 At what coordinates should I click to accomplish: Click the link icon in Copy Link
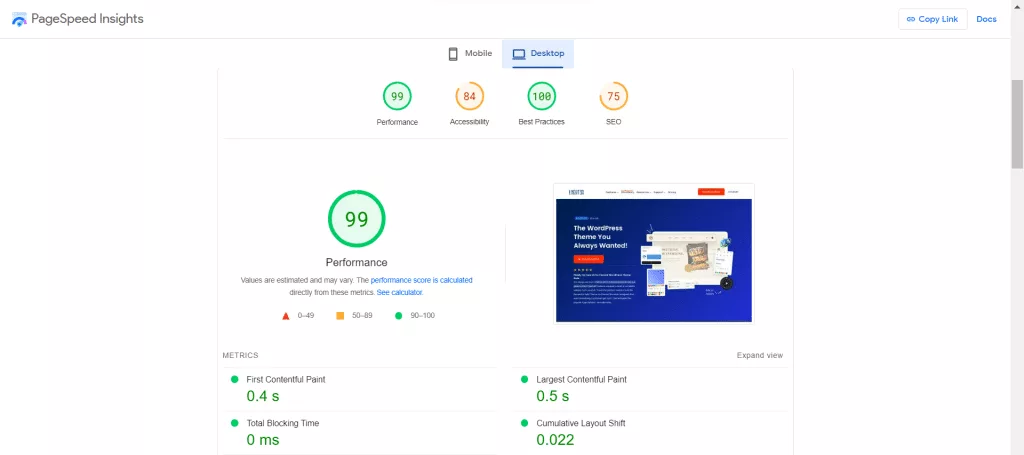tap(910, 19)
